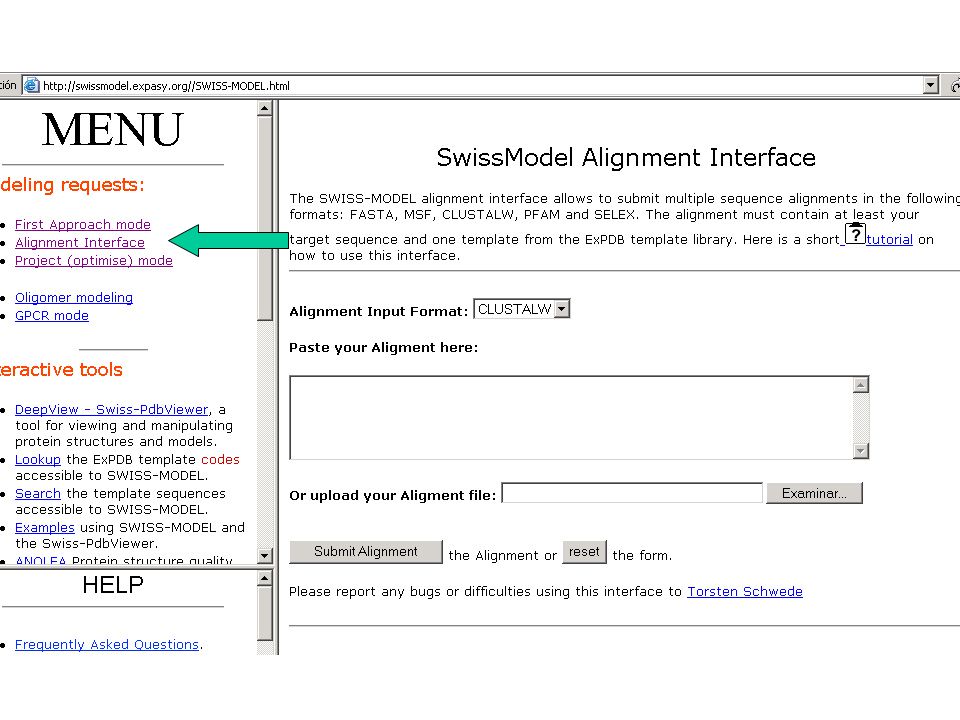960x720 pixels.
Task: Click the 'Paste your Aligment here:' label
Action: tap(383, 348)
